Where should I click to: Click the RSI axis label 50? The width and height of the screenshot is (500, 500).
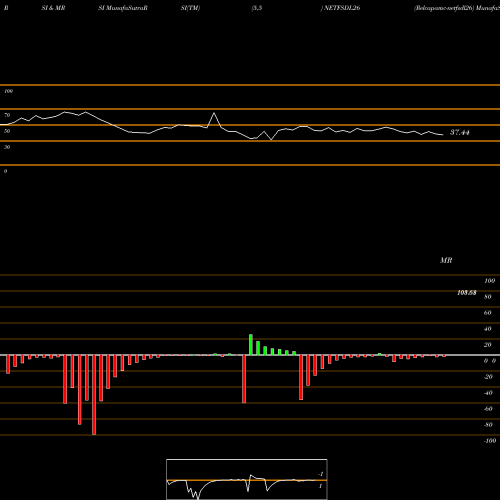7,131
